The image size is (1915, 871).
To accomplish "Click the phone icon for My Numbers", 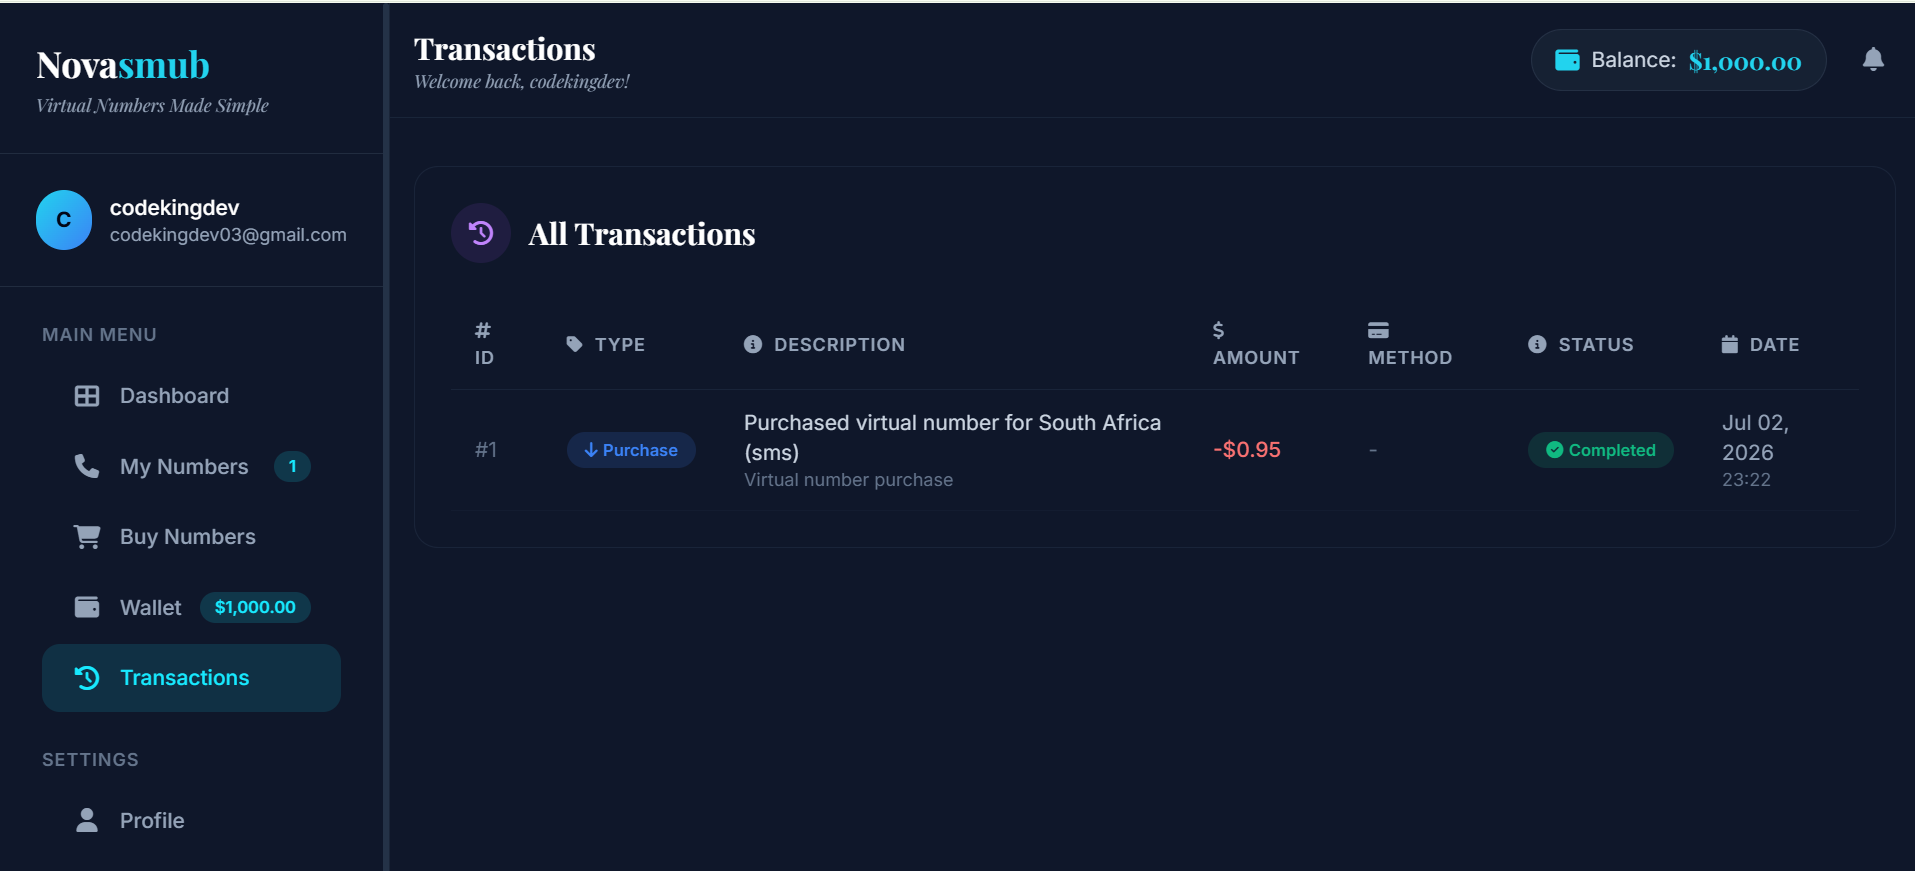I will (87, 466).
